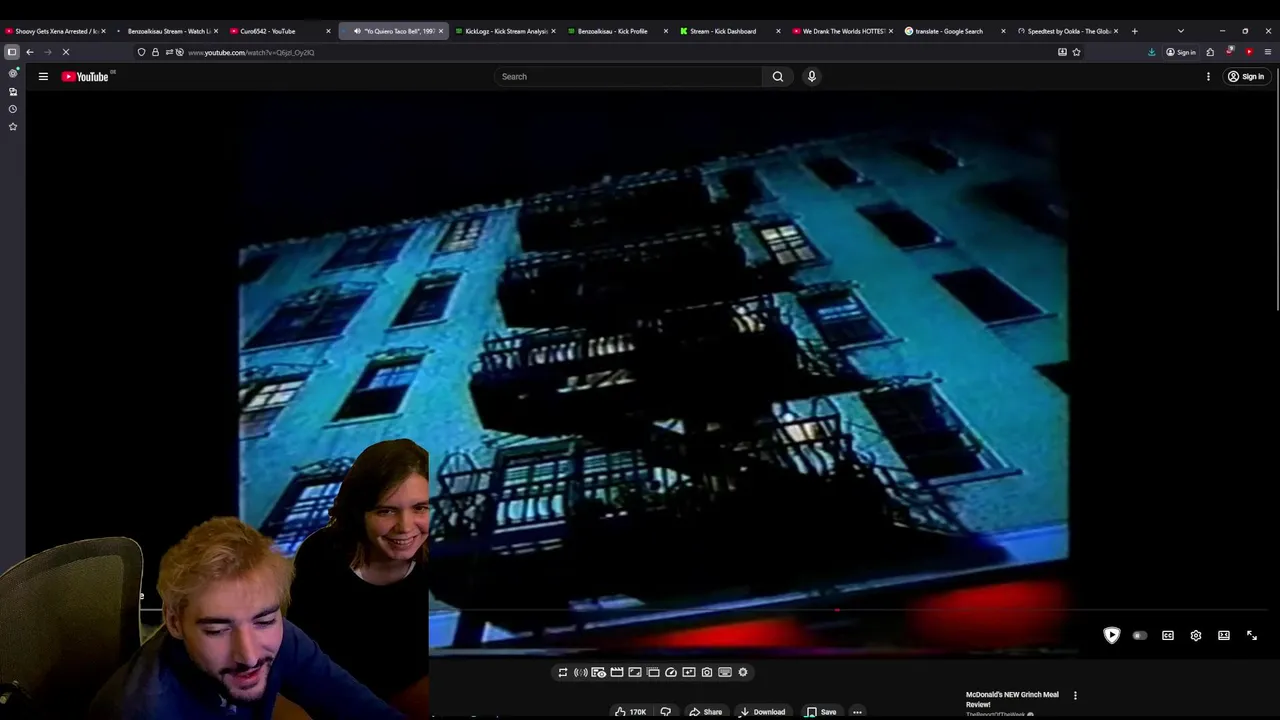Open playback speed gauge in enhancer toolbar
This screenshot has width=1280, height=720.
[x=671, y=673]
